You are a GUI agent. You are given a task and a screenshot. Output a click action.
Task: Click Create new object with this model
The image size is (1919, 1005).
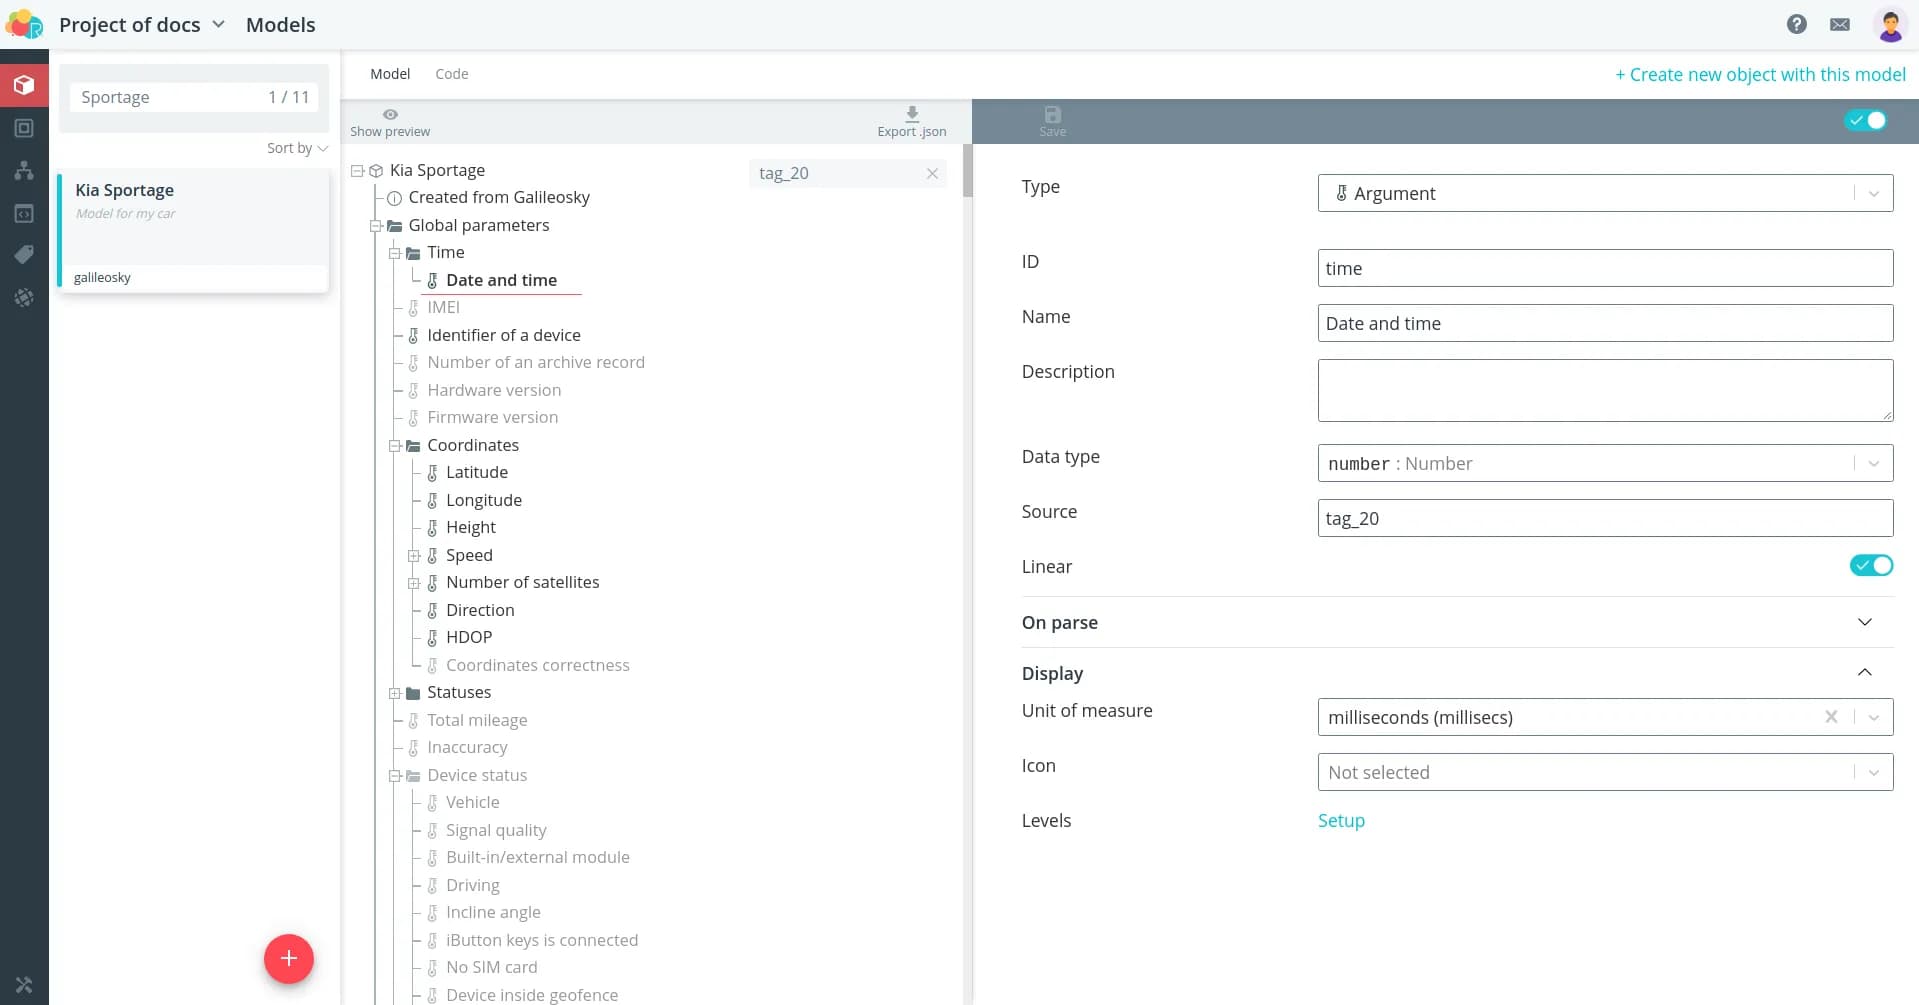pyautogui.click(x=1759, y=74)
